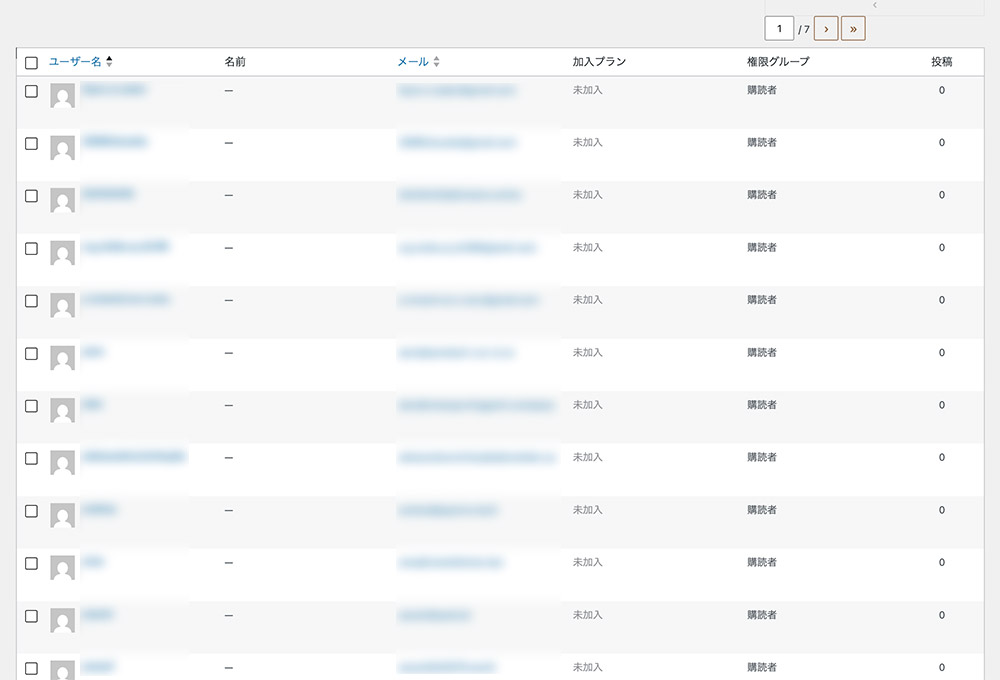Click the 加入プラン column header
1000x680 pixels.
coord(599,61)
